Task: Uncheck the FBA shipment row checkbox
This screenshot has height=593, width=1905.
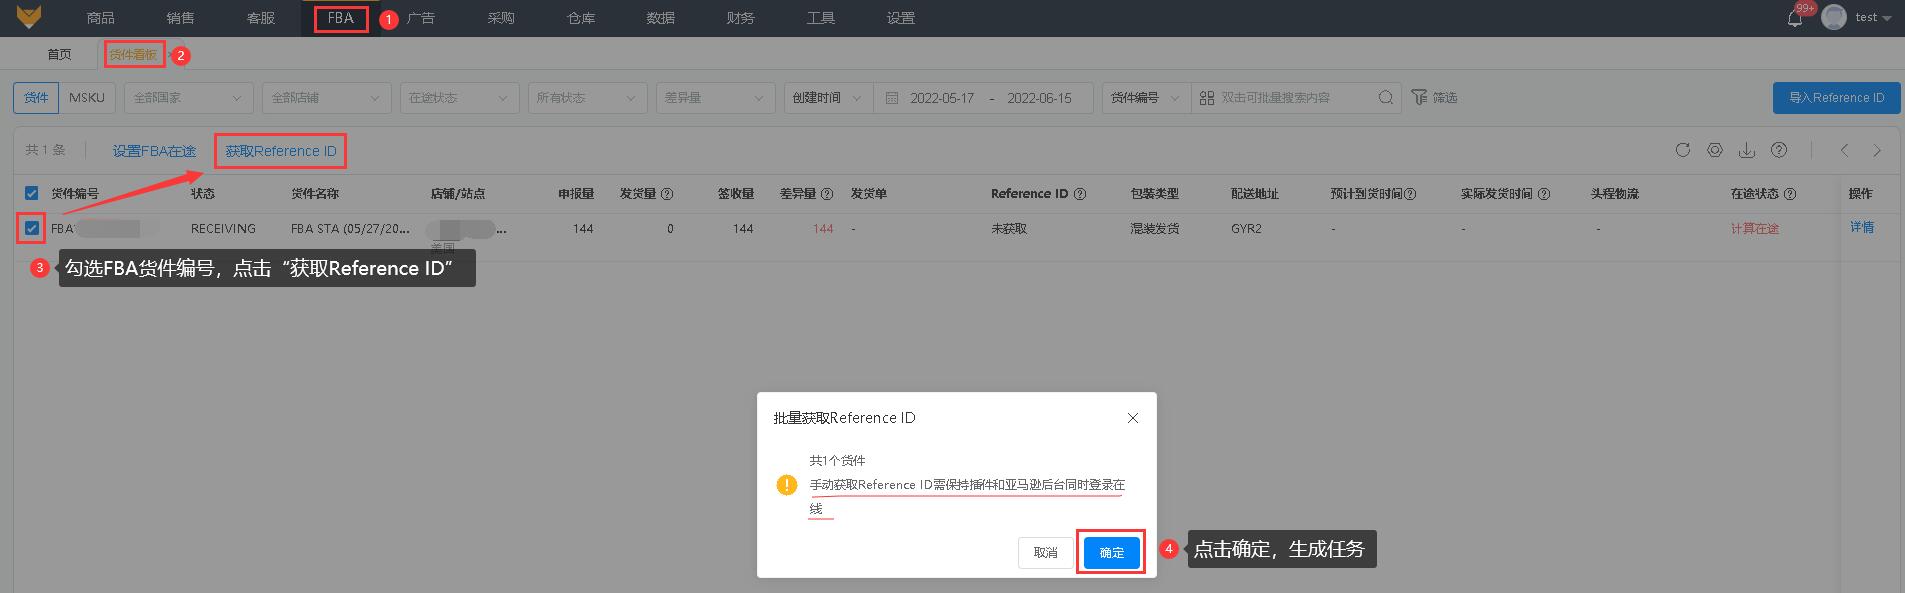Action: [x=32, y=229]
